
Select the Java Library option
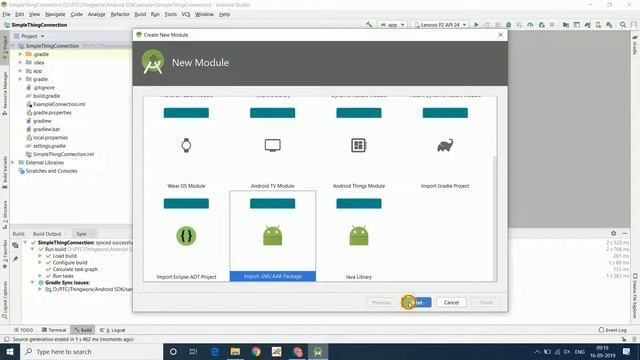pos(359,236)
